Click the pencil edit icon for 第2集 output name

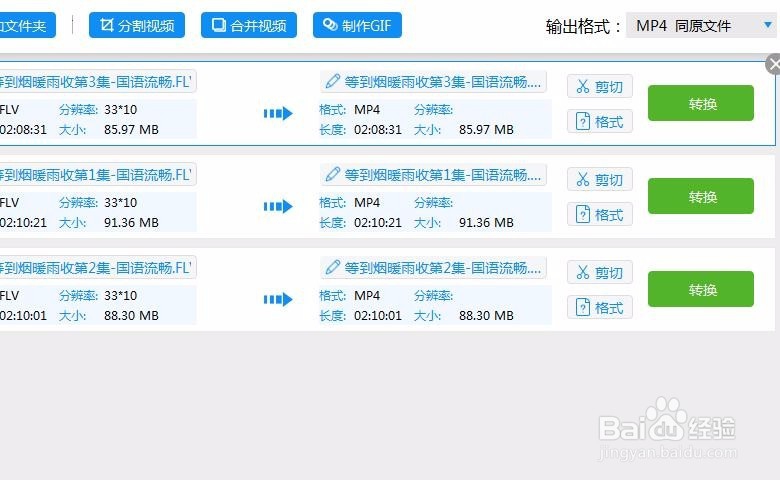[332, 267]
